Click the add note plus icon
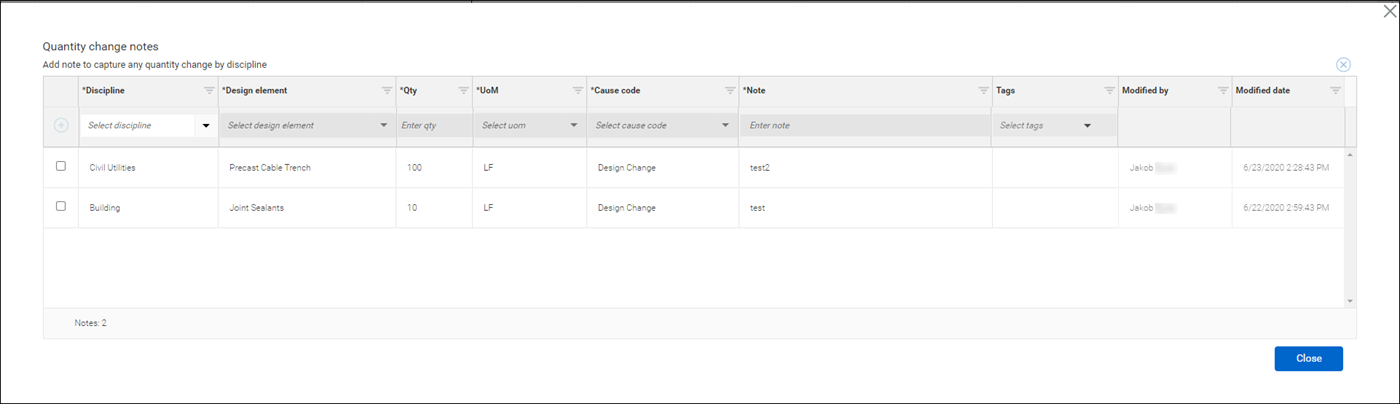 tap(61, 125)
